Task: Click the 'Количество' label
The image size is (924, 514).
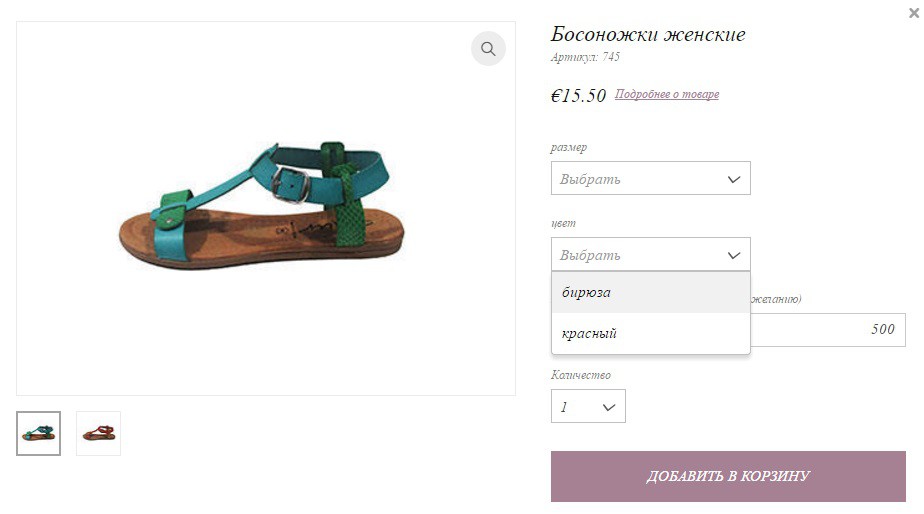Action: (581, 375)
